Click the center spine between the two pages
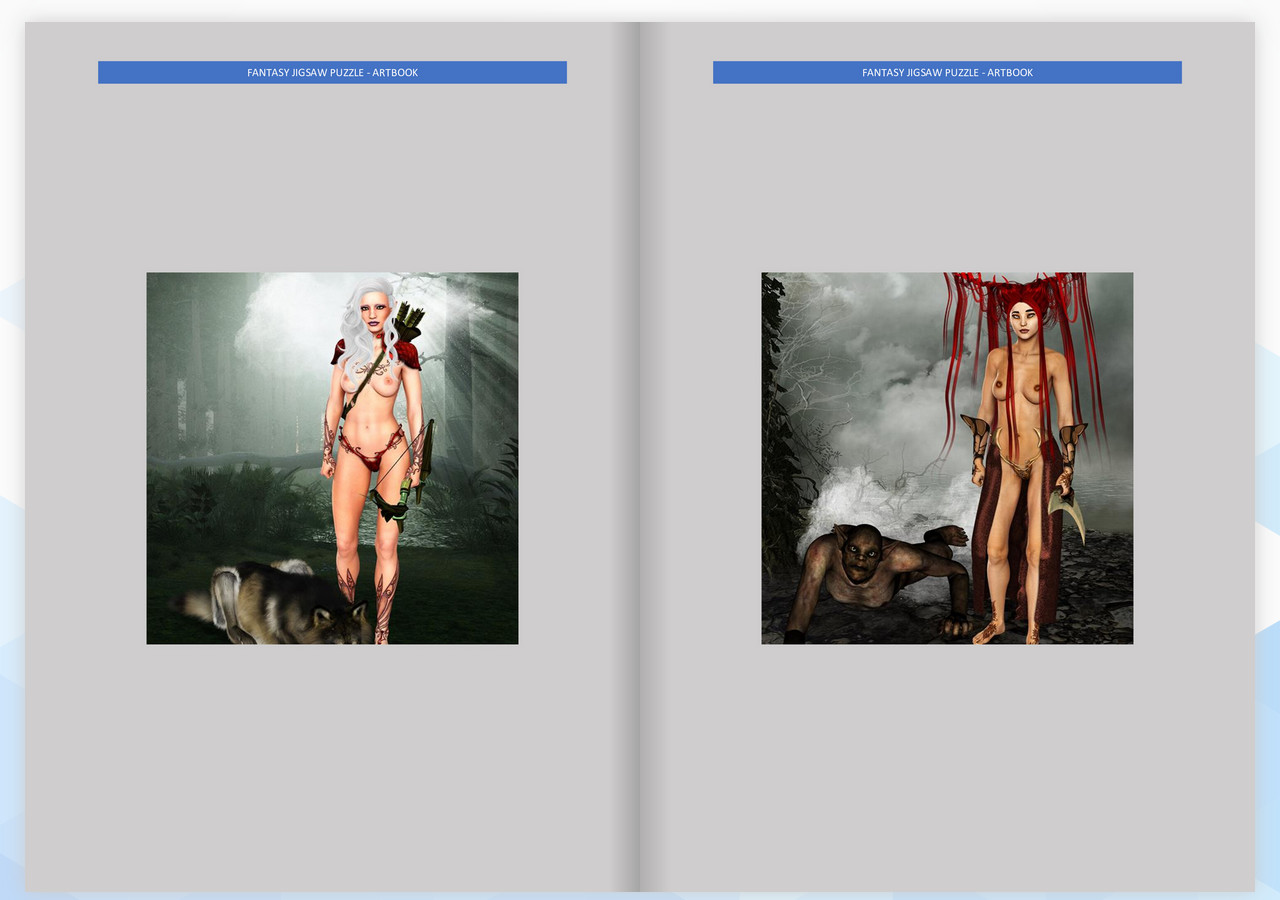The image size is (1280, 900). 640,450
